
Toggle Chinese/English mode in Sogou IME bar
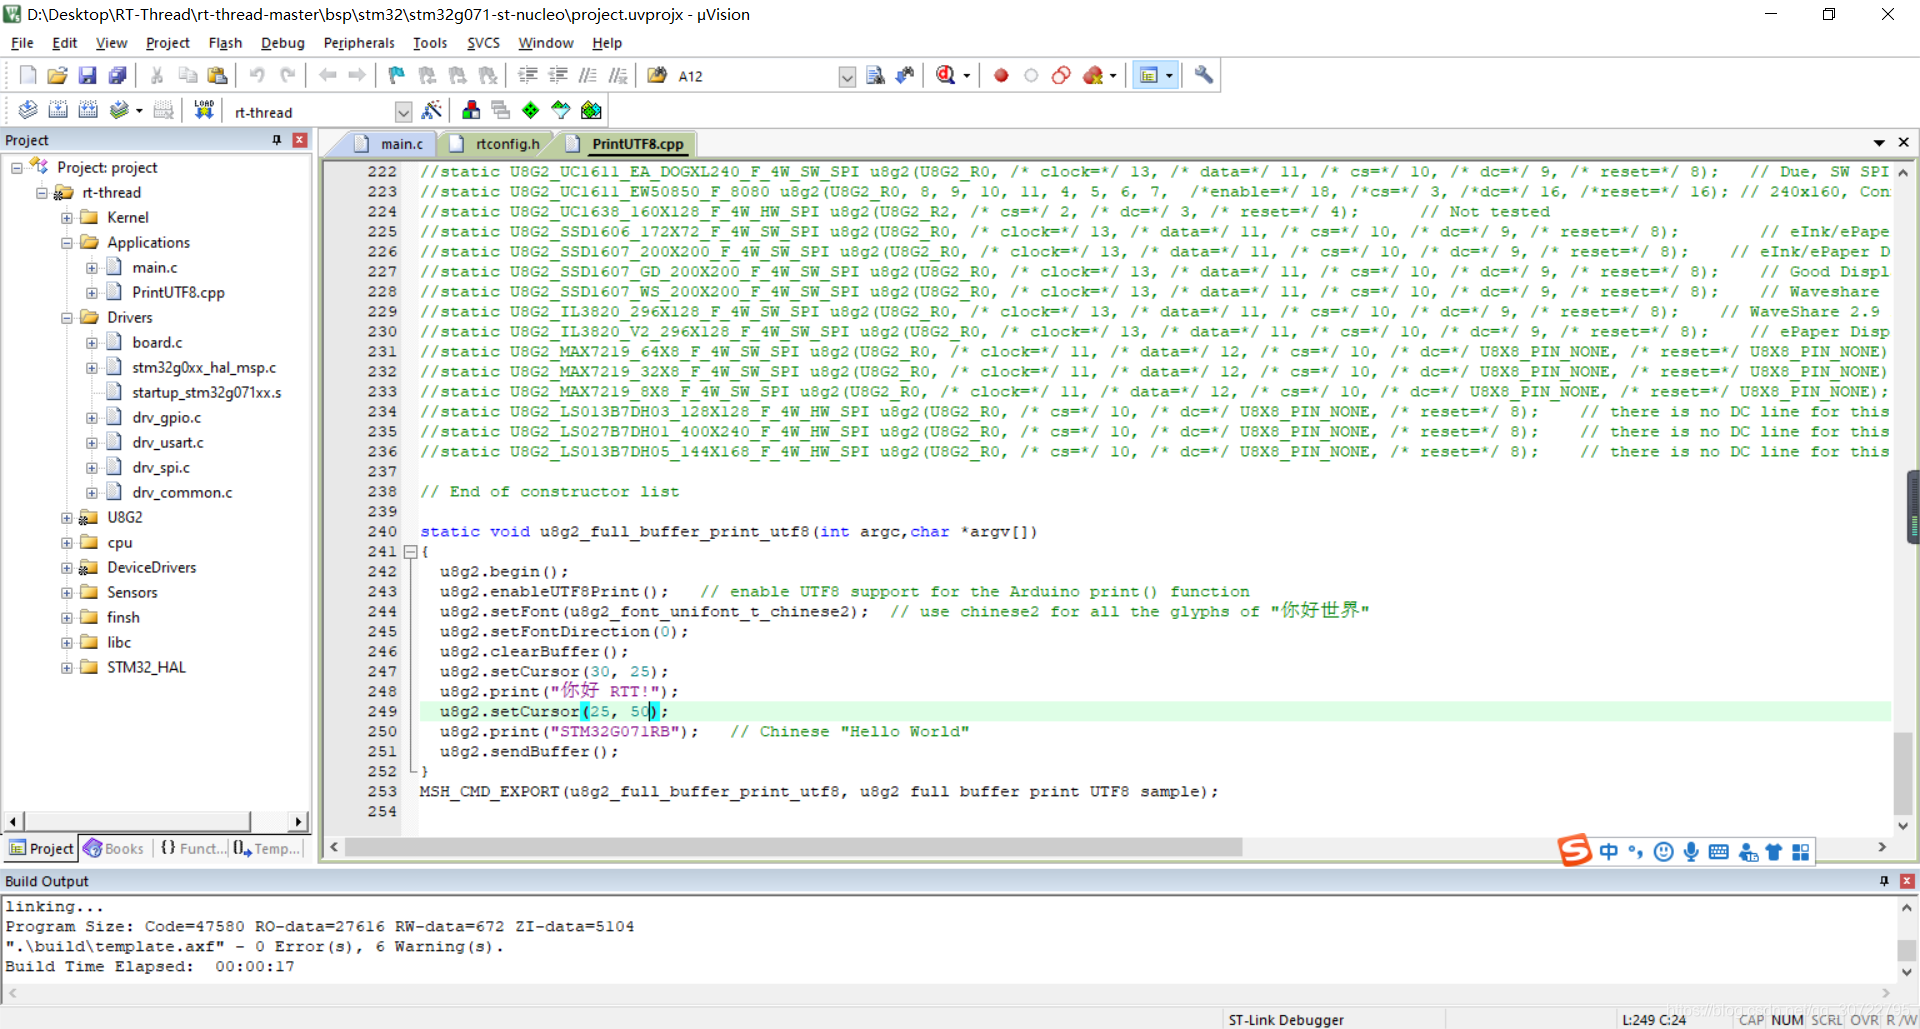coord(1608,852)
